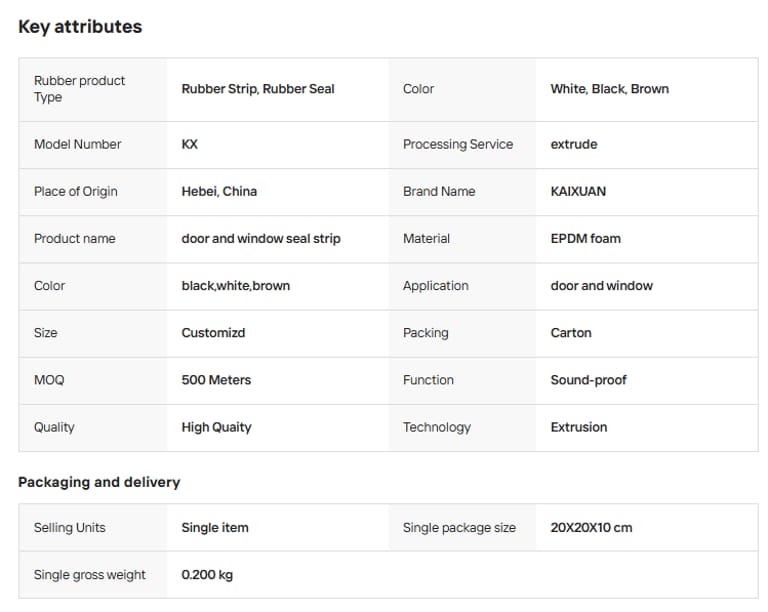Image resolution: width=768 pixels, height=612 pixels.
Task: Click the "Sound-proof" function value
Action: click(x=589, y=380)
